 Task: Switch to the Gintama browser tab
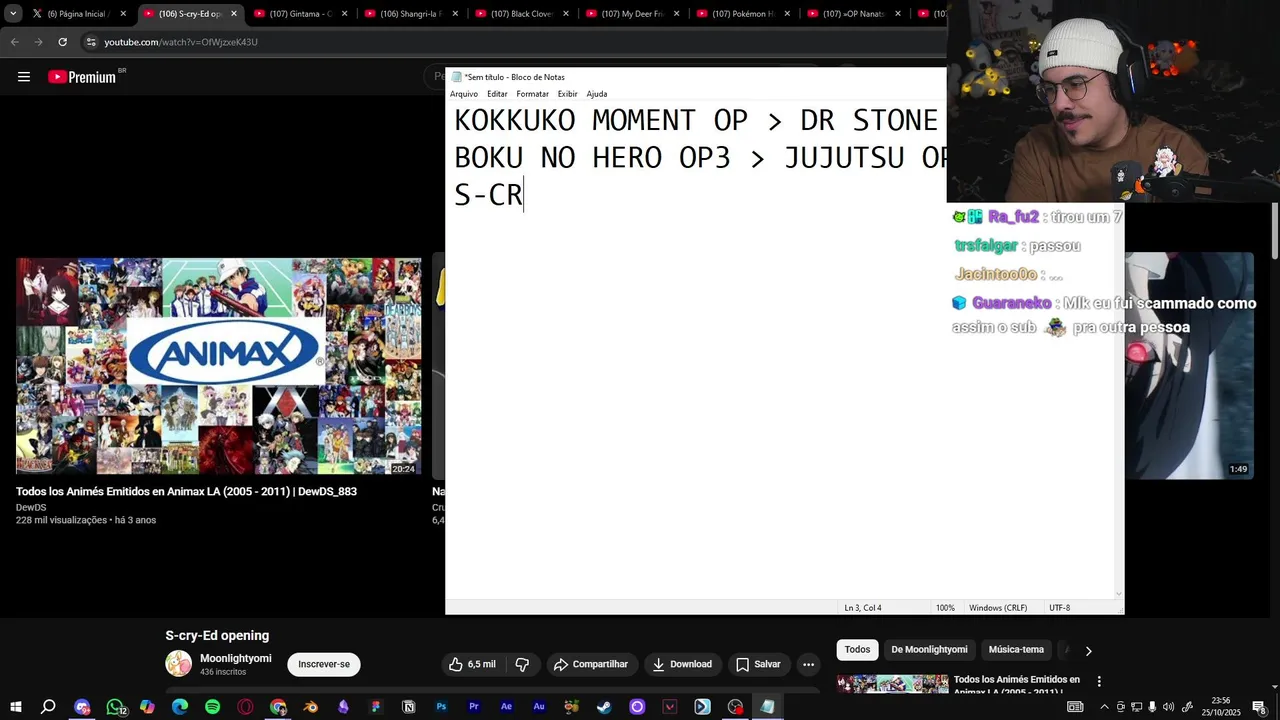(299, 14)
